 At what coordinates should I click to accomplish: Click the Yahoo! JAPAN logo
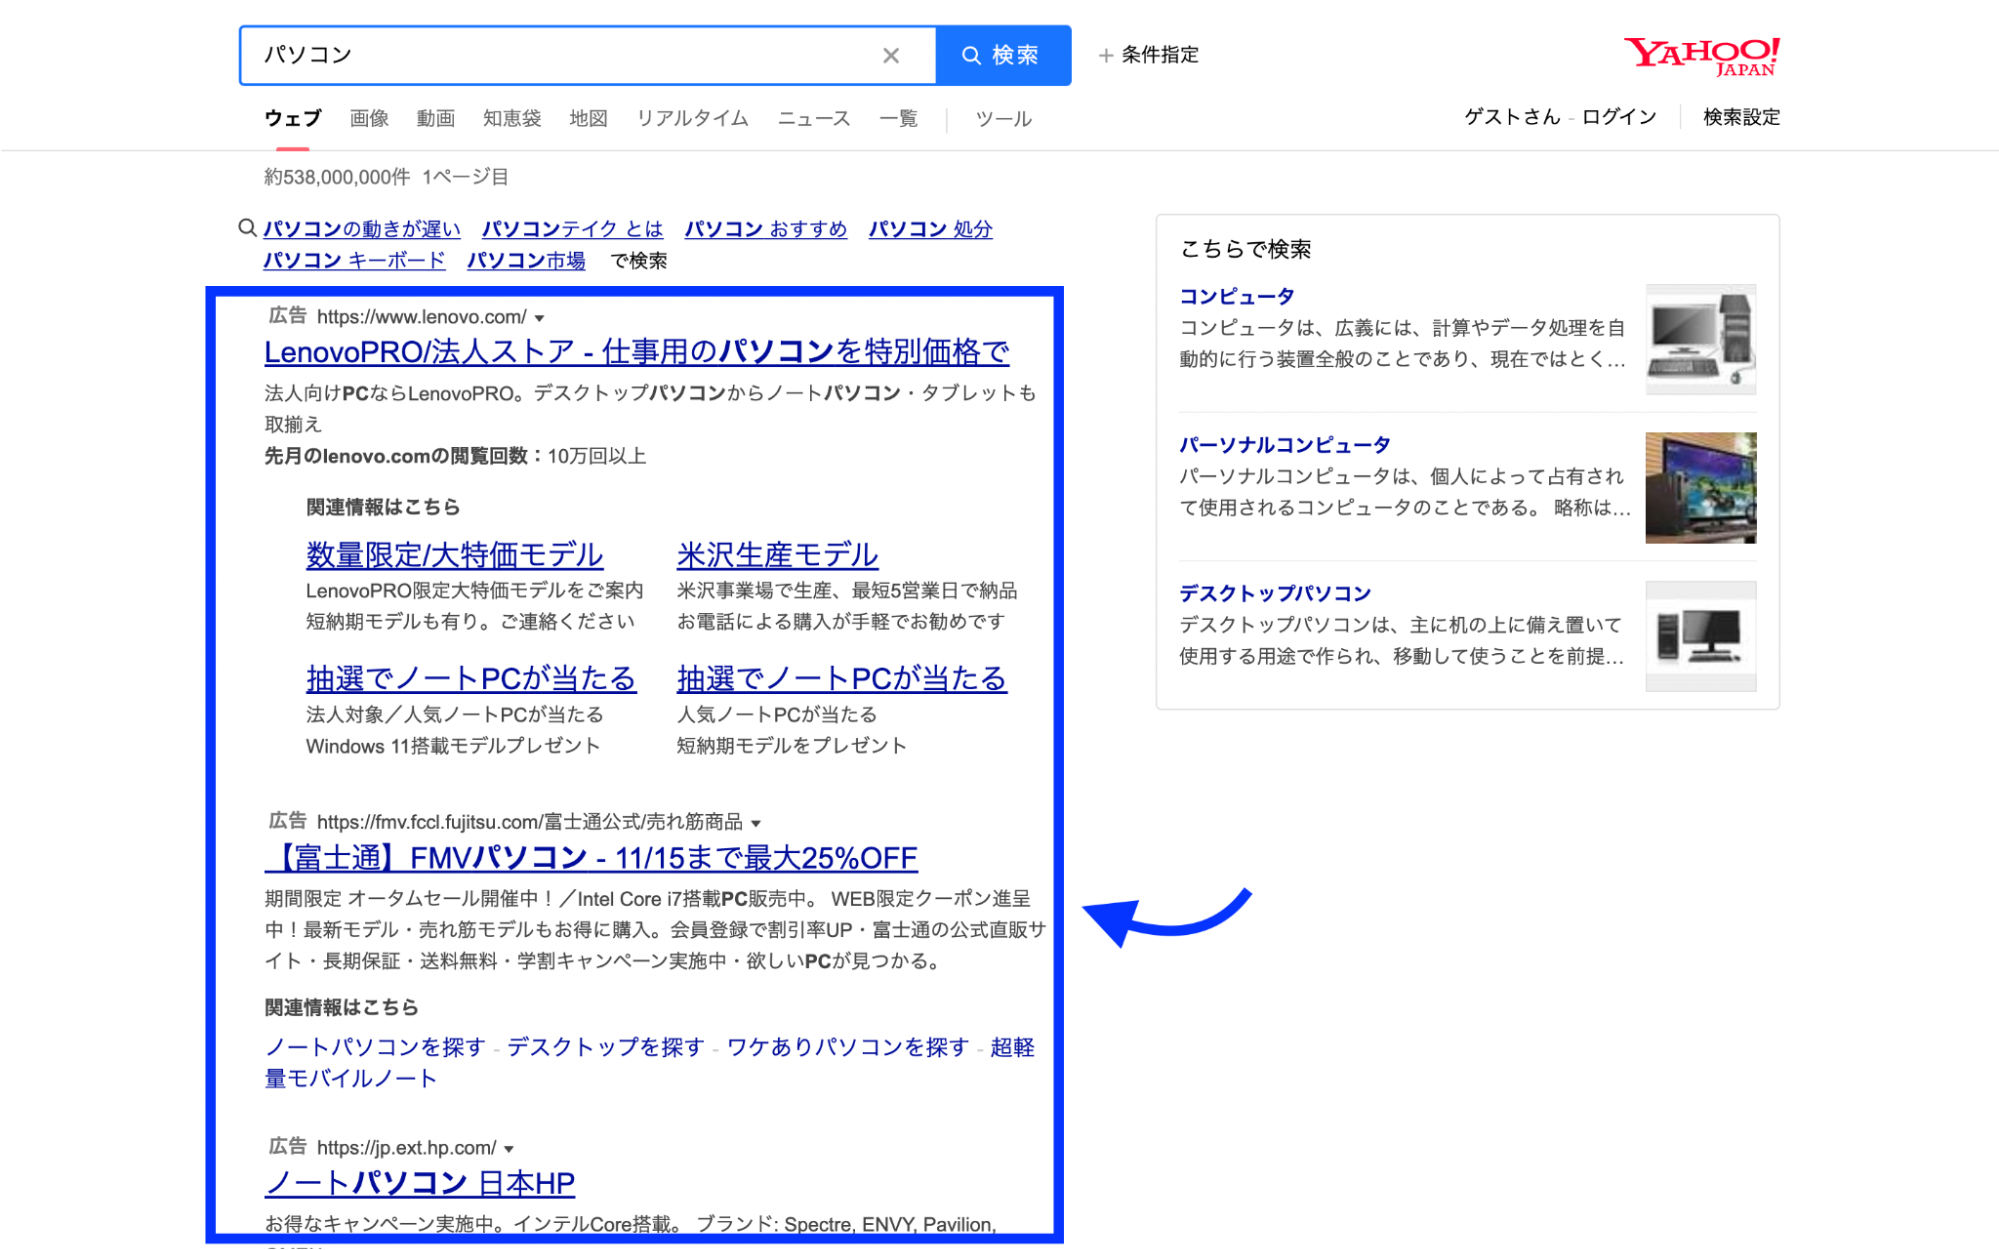coord(1701,56)
